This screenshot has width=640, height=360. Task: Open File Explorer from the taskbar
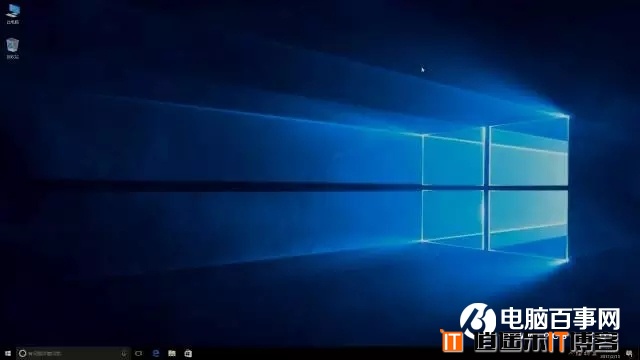(172, 353)
